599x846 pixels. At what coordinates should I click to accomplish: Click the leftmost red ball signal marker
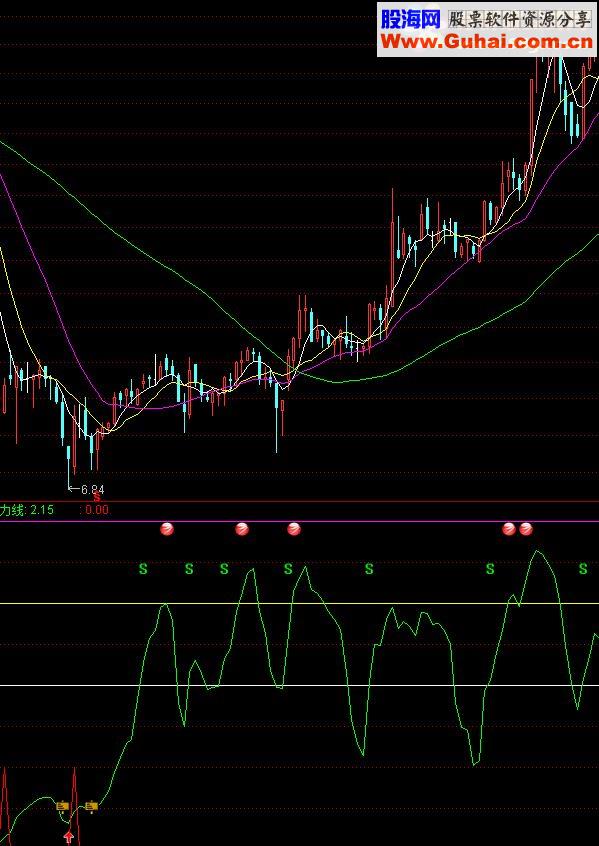[x=167, y=529]
